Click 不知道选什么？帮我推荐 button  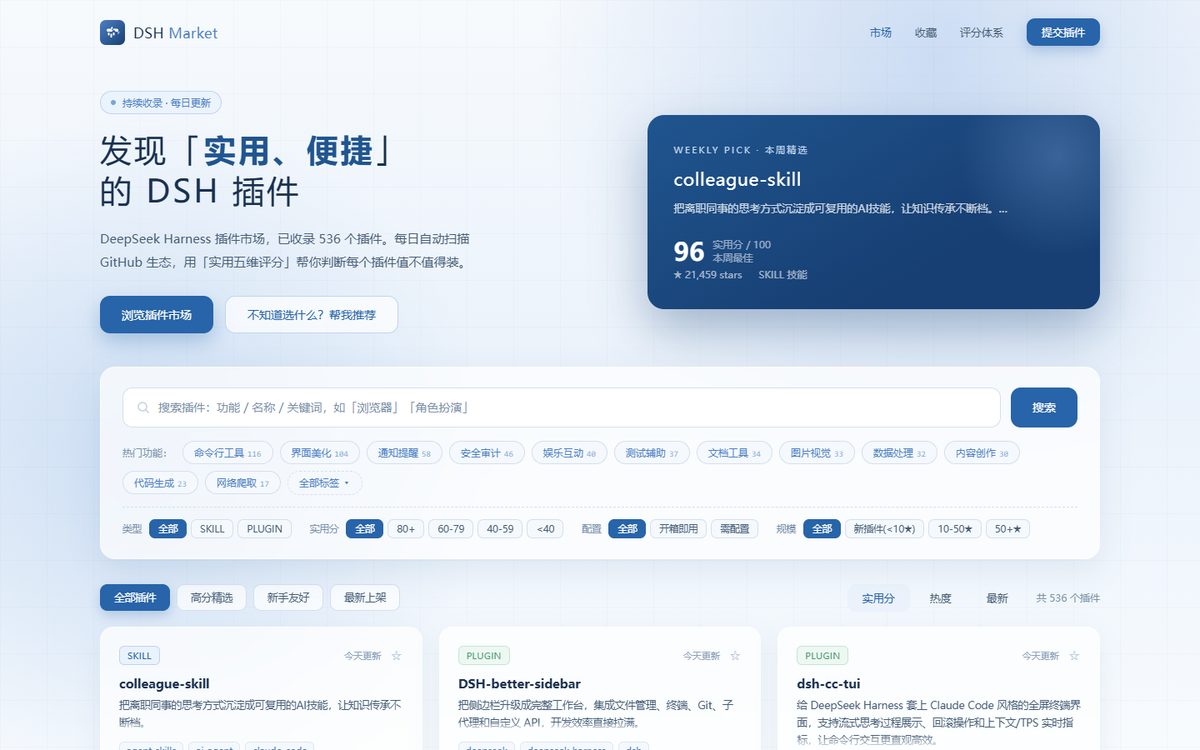tap(311, 315)
